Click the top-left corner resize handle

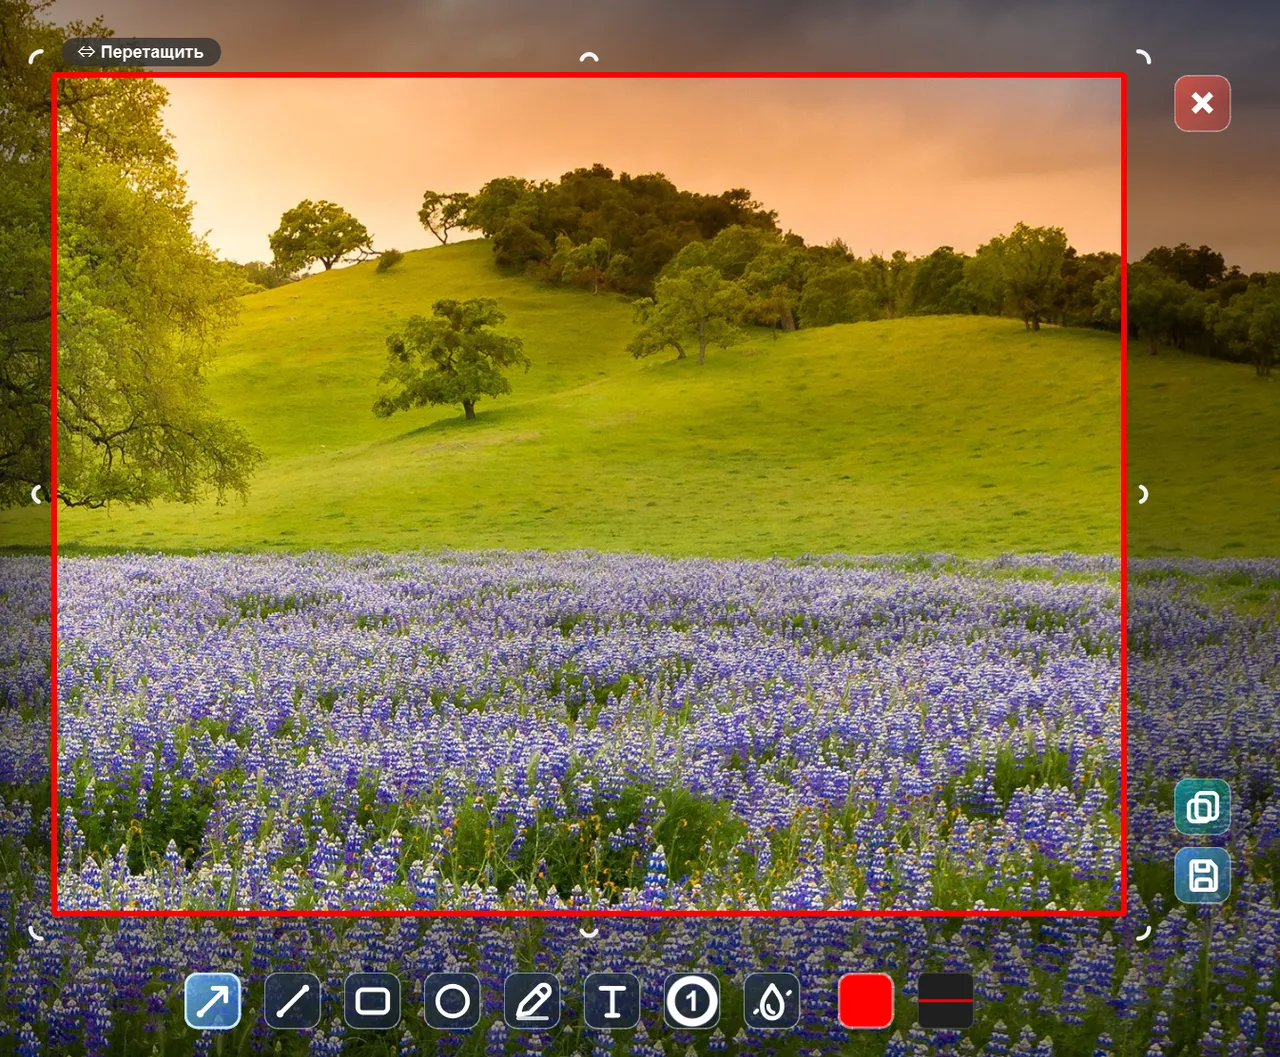pos(36,56)
